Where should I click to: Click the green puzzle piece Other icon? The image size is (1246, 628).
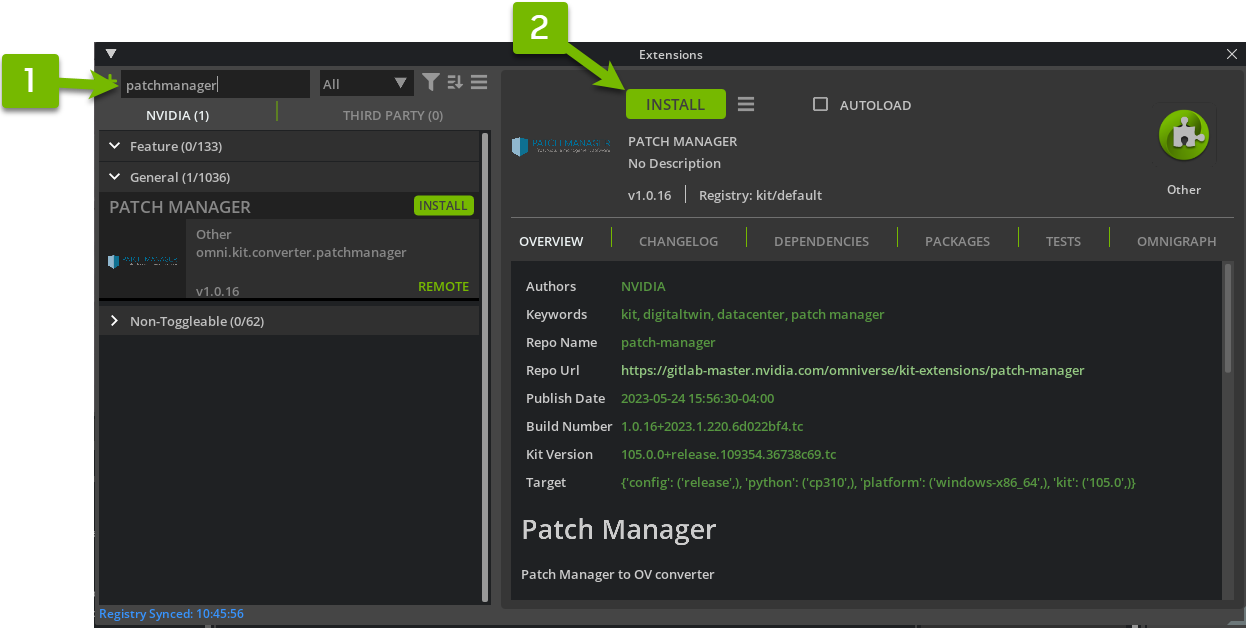(1184, 135)
